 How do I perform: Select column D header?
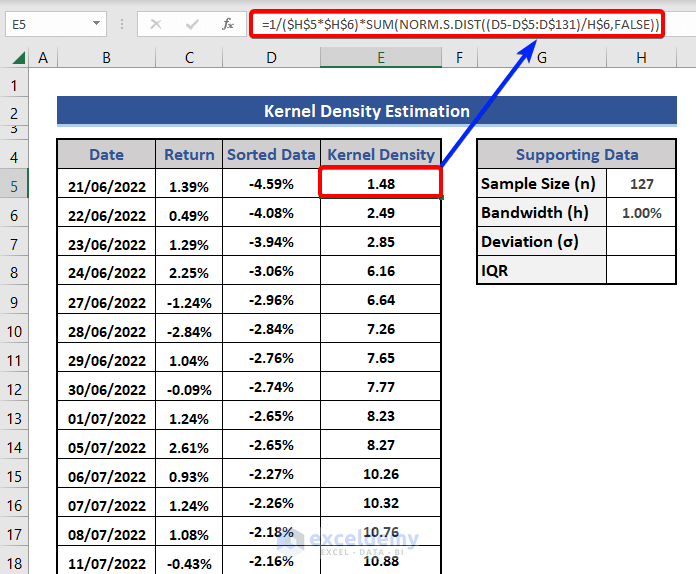(271, 58)
